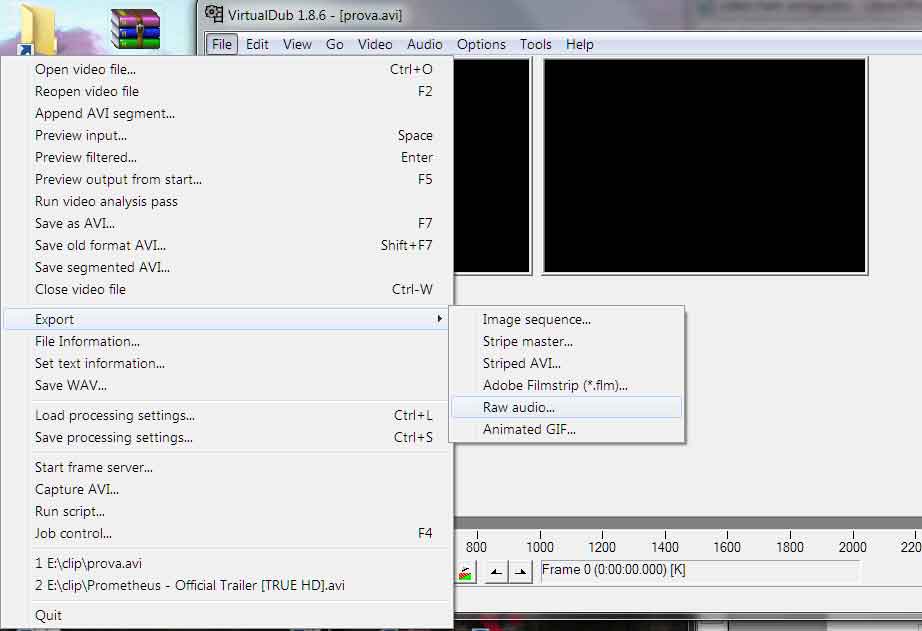Open the Help menu

tap(579, 44)
